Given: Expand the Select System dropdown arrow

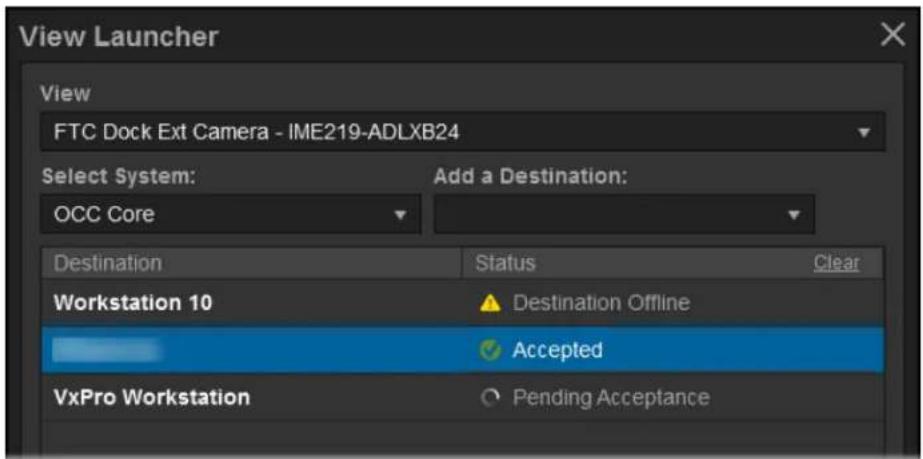Looking at the screenshot, I should (x=400, y=215).
